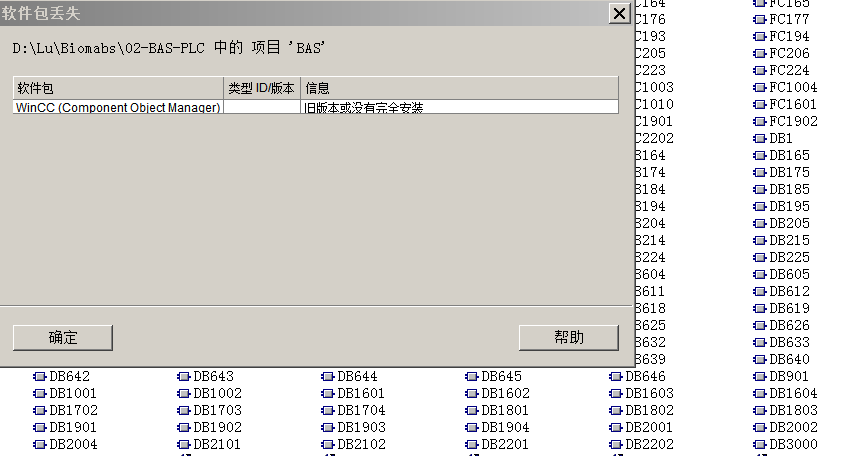Select the DB1001 data block icon

click(40, 393)
